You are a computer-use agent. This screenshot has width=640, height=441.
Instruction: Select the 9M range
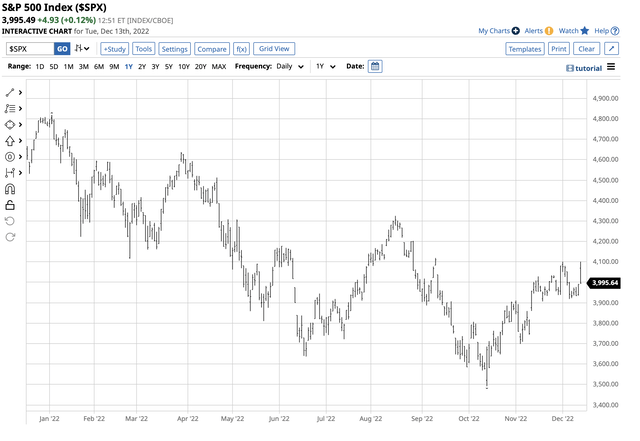coord(114,67)
